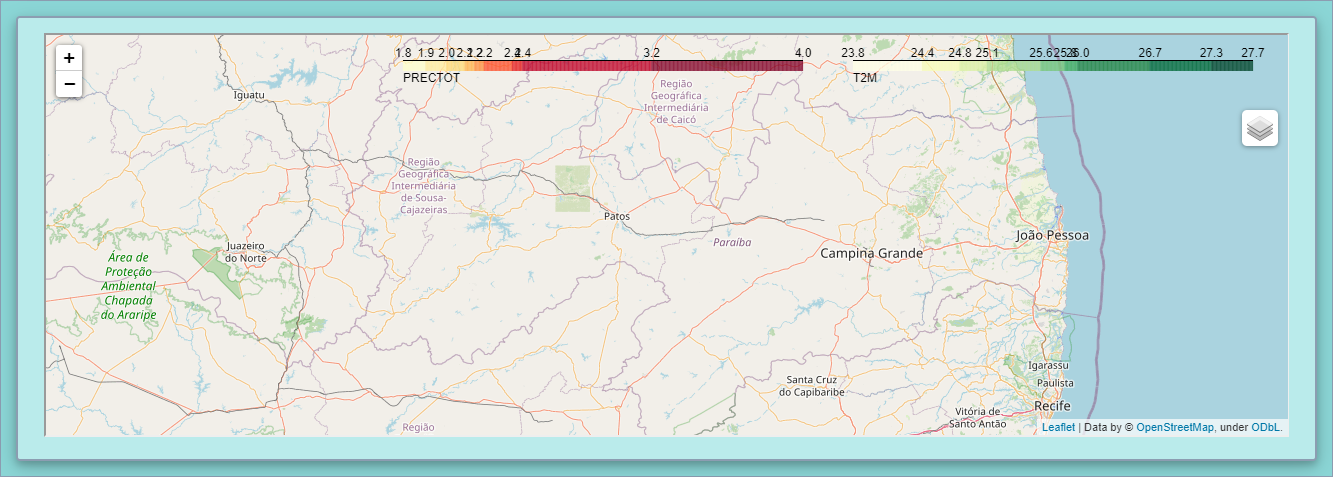Click the Patos town label
This screenshot has height=477, width=1333.
(x=617, y=216)
